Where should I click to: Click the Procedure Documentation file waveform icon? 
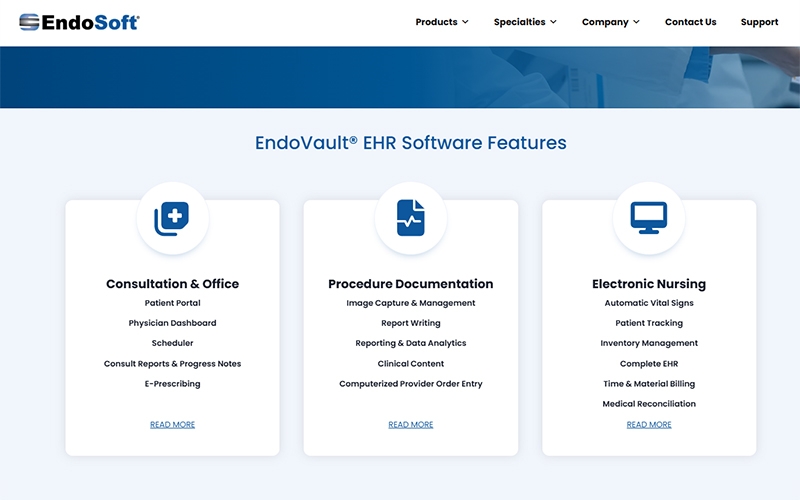(x=411, y=218)
